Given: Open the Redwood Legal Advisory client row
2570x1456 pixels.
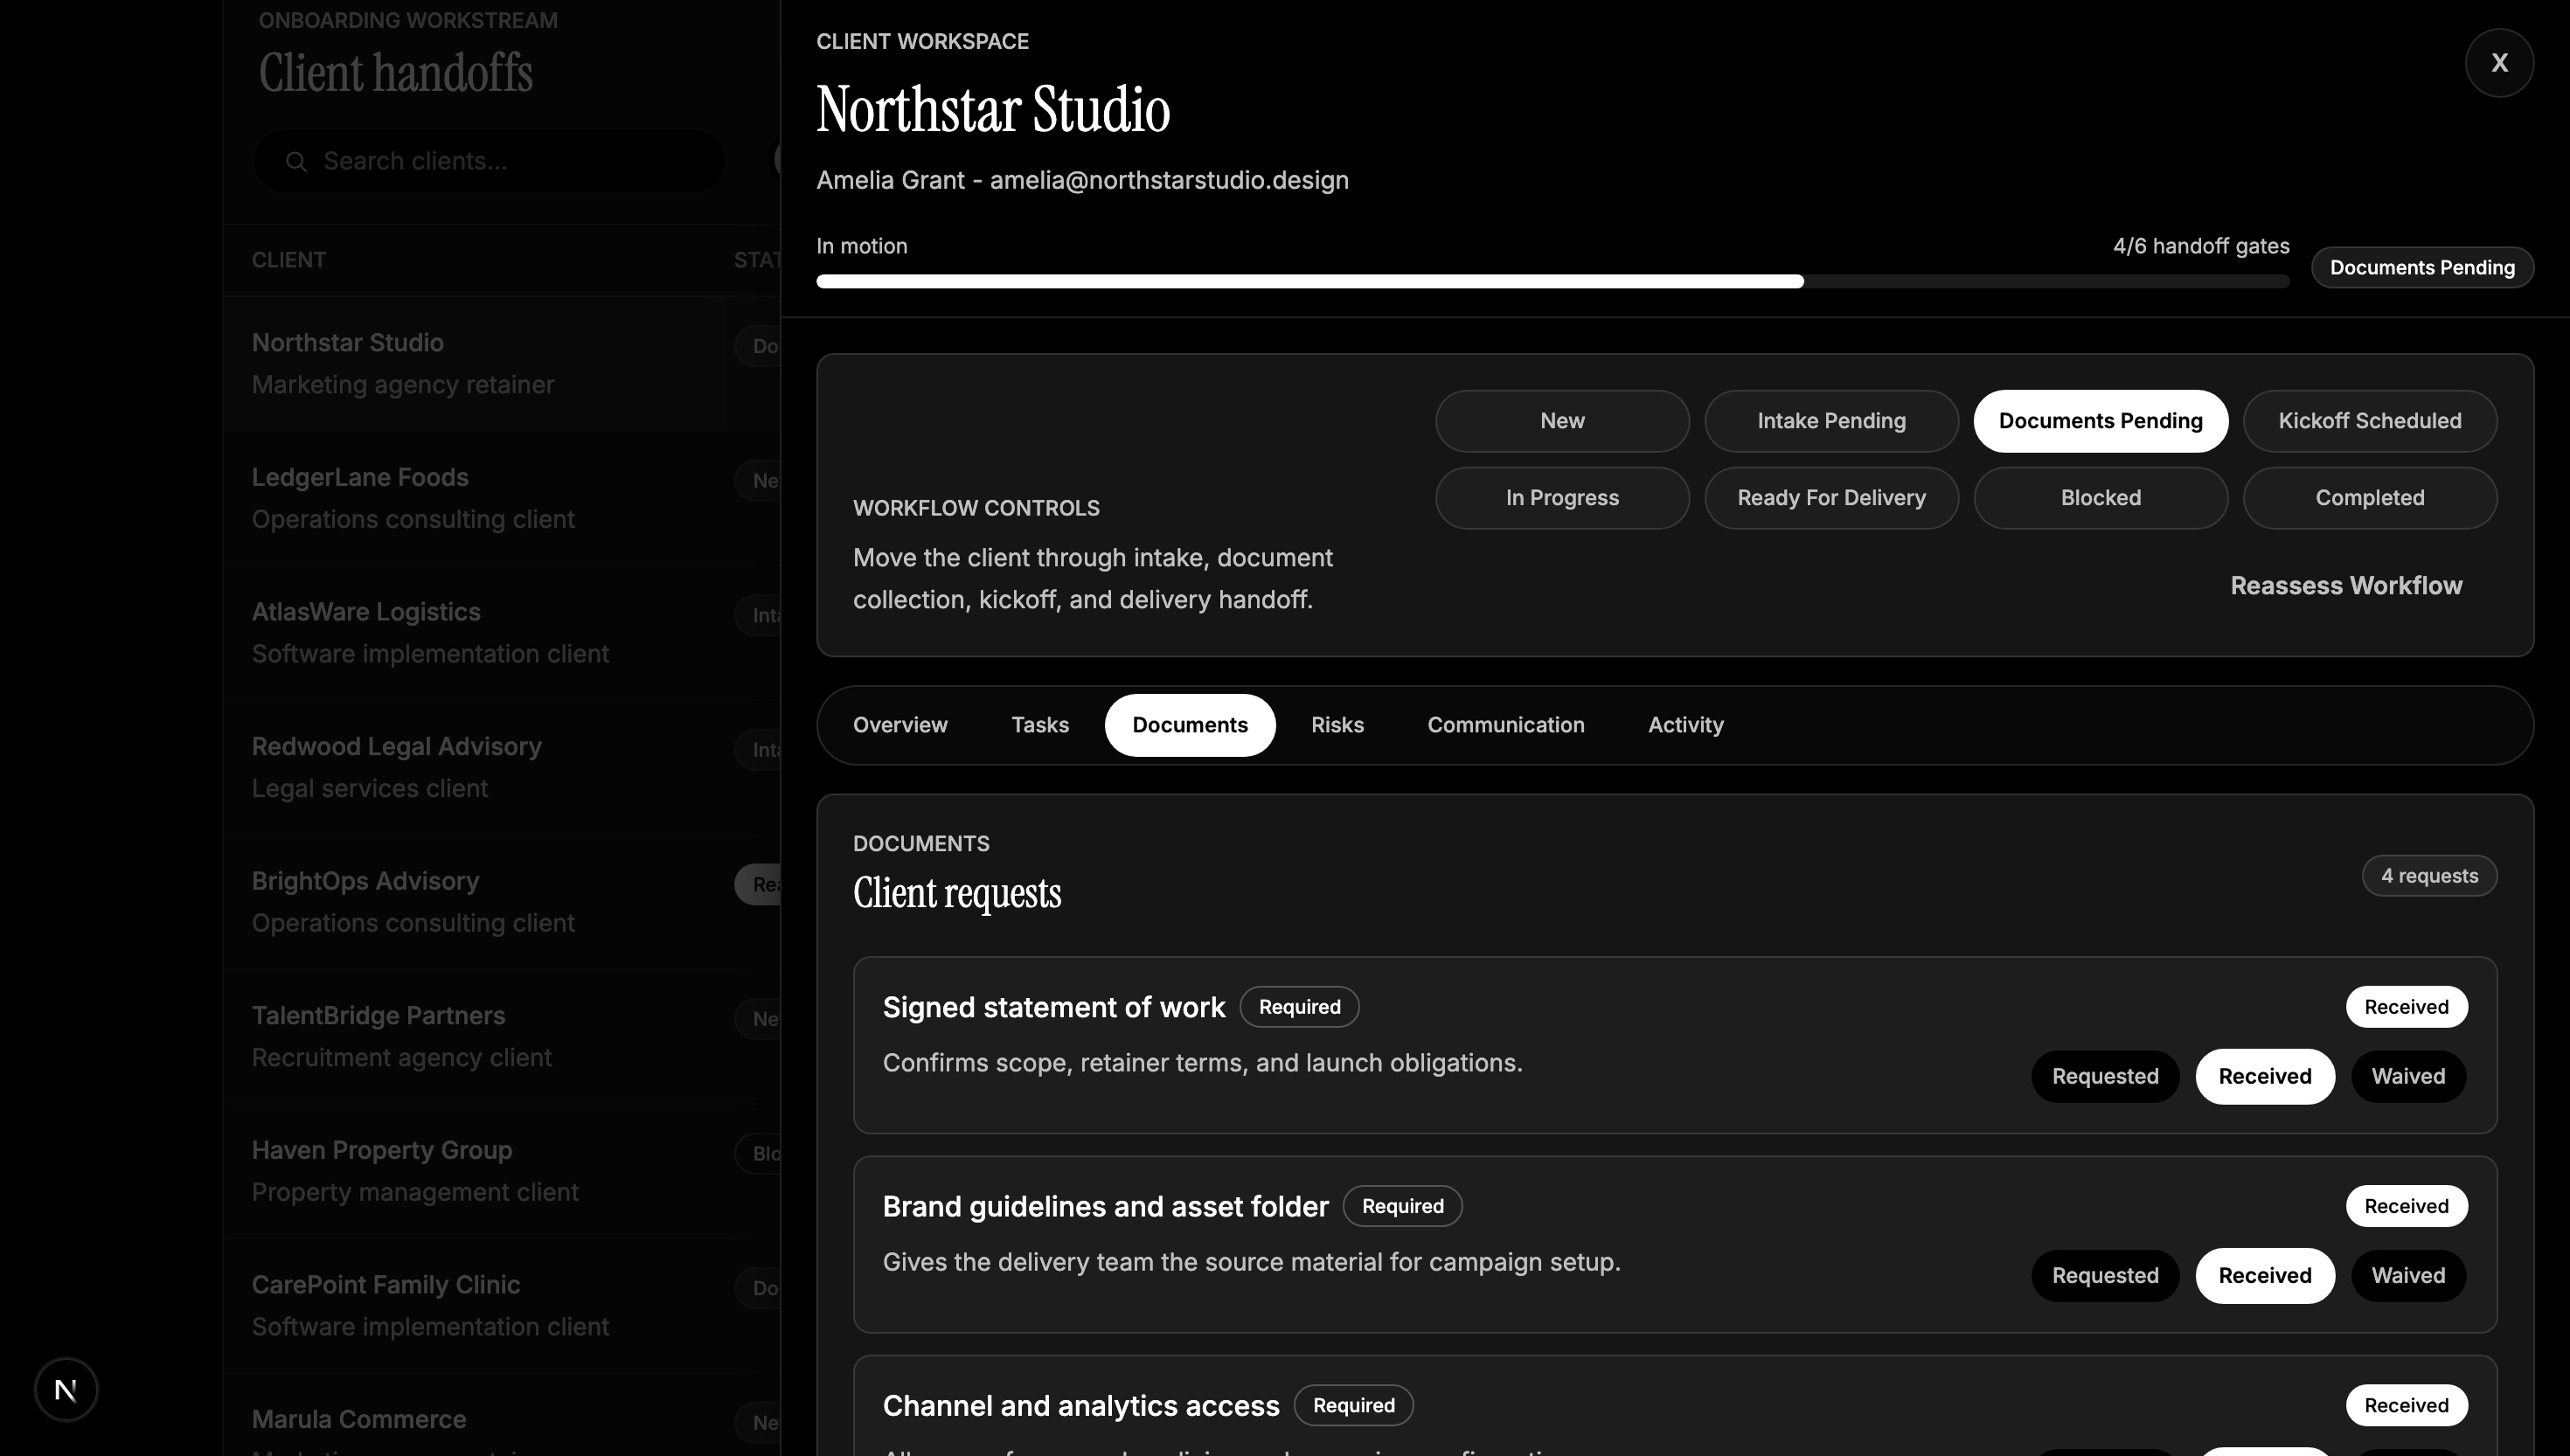Looking at the screenshot, I should [x=501, y=768].
